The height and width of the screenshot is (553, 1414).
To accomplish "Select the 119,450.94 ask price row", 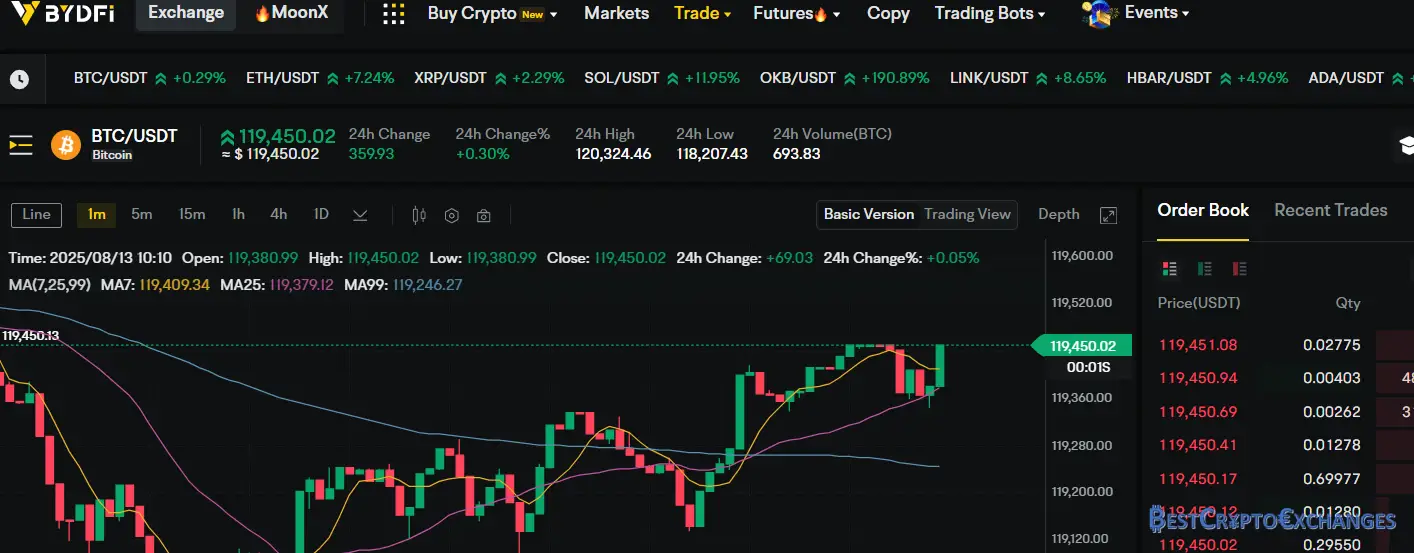I will pos(1285,378).
